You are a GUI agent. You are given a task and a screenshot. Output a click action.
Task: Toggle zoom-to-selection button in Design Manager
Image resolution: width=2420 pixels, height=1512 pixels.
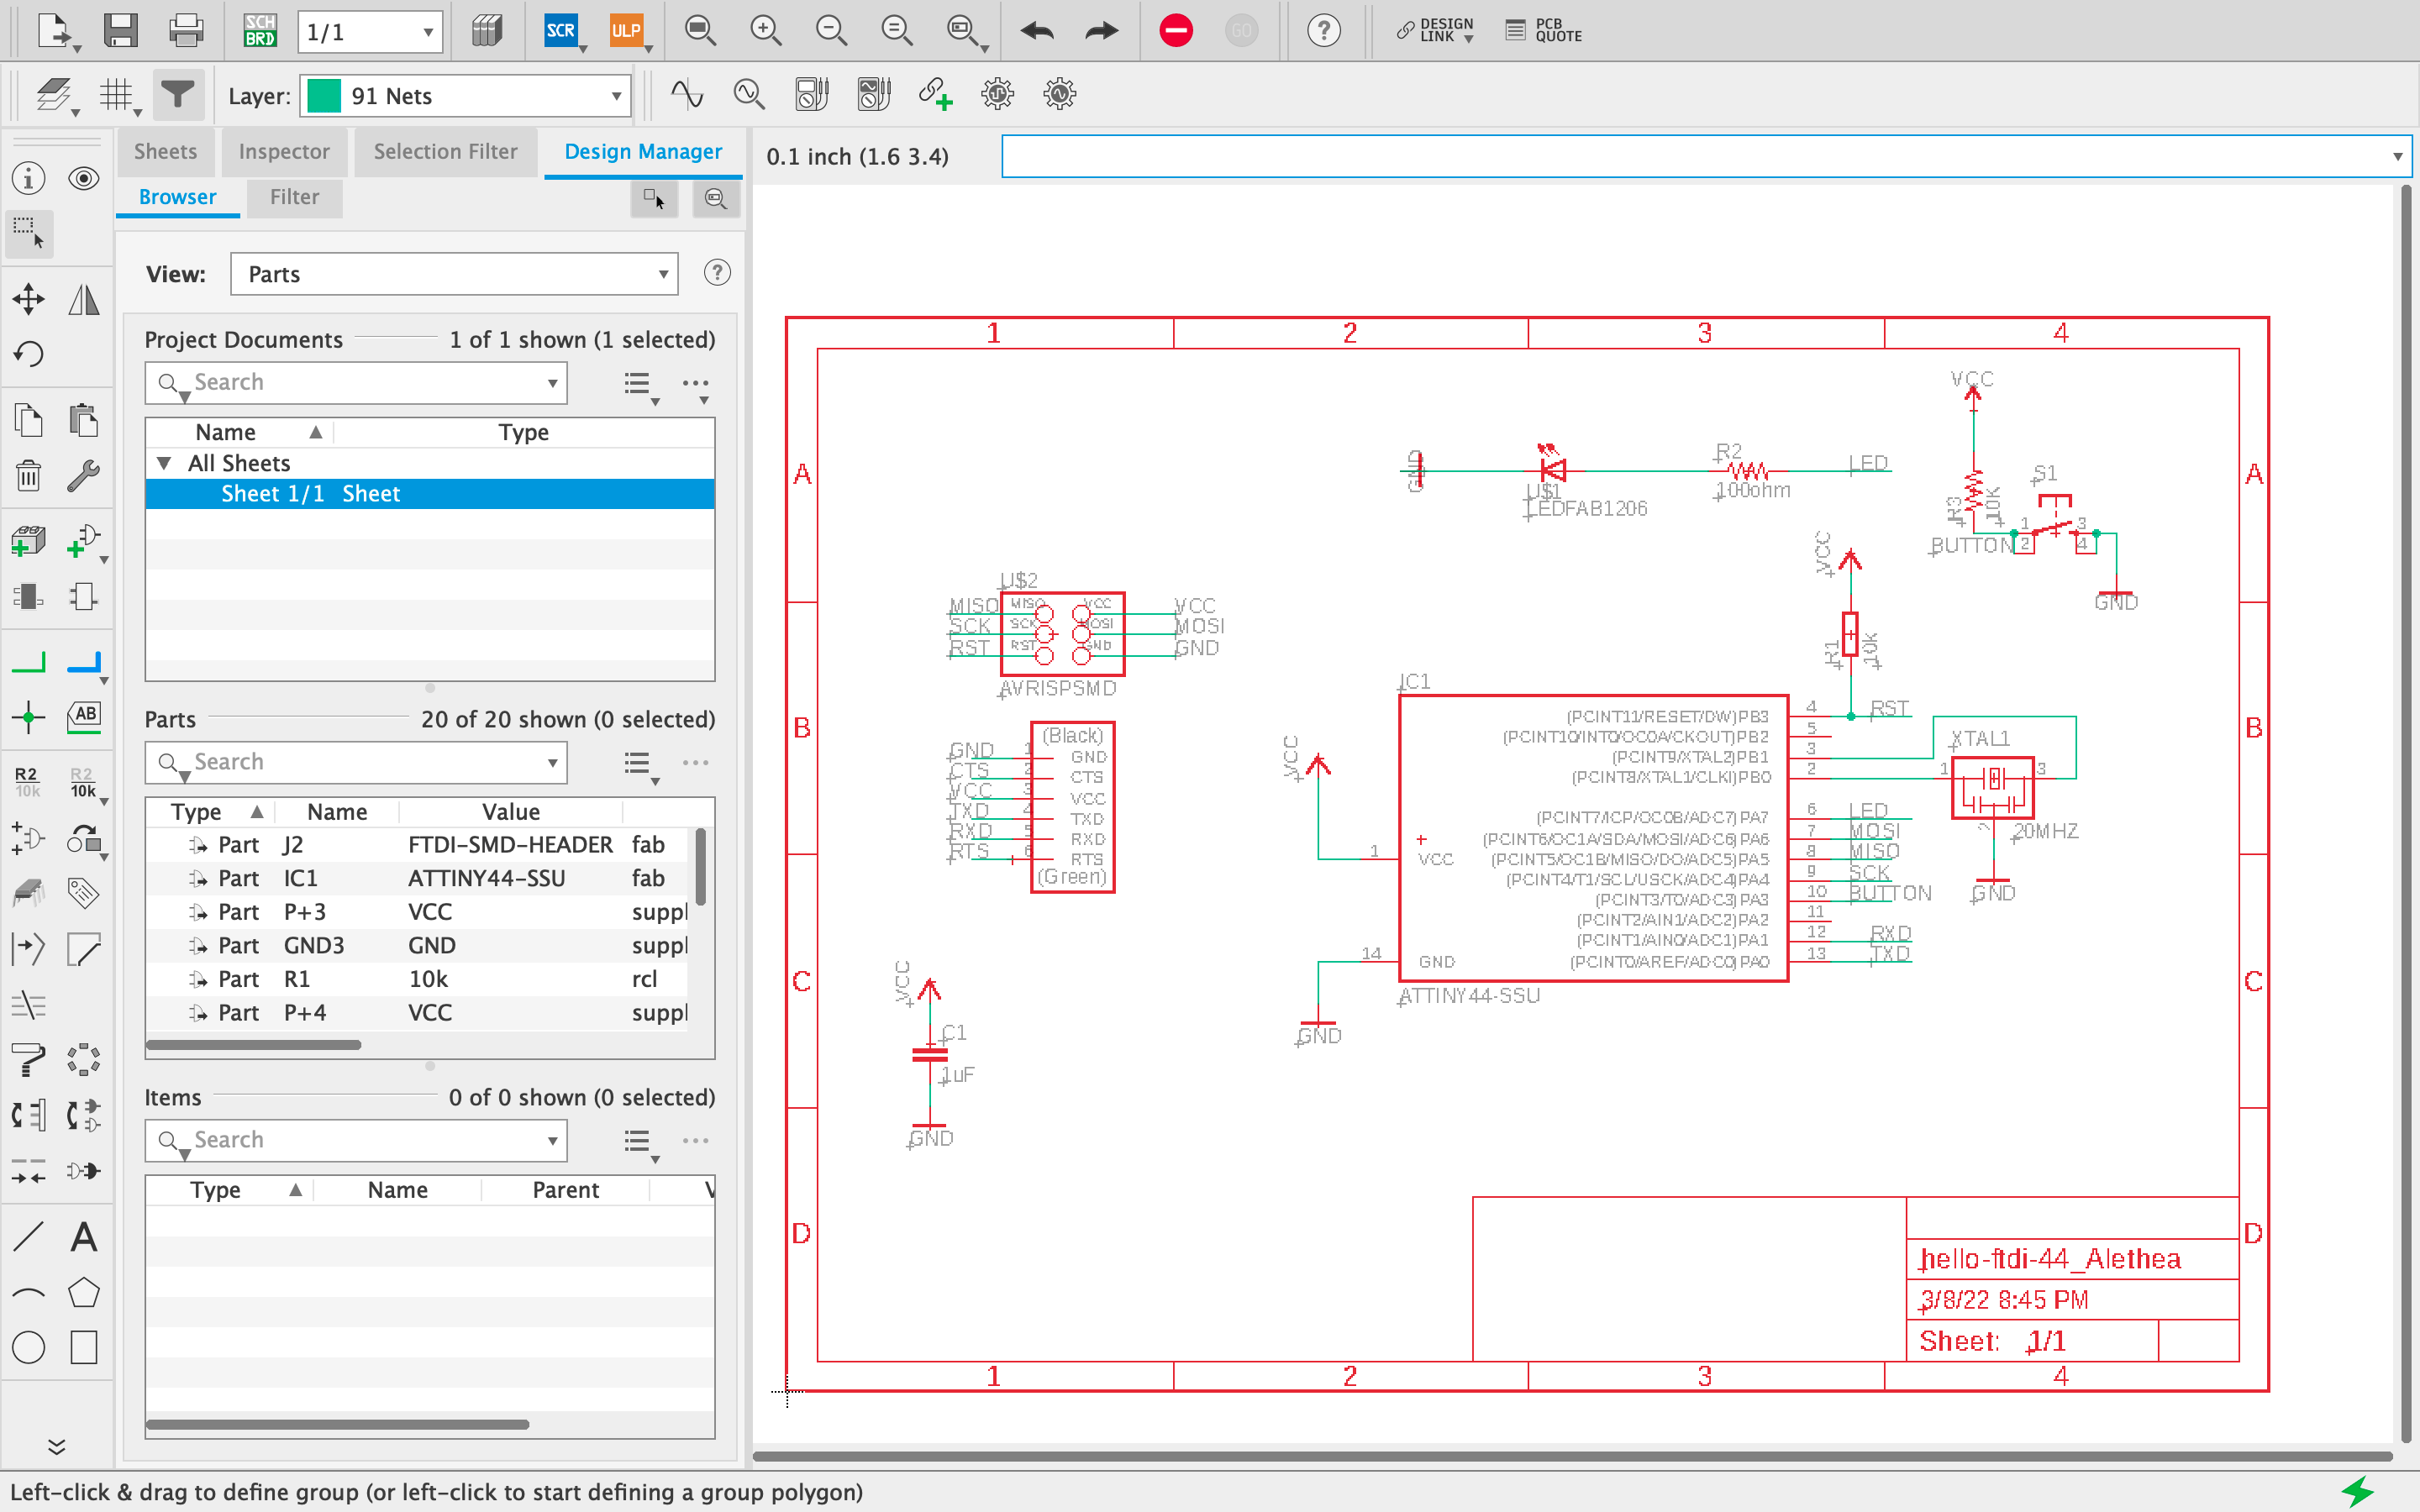click(x=716, y=198)
